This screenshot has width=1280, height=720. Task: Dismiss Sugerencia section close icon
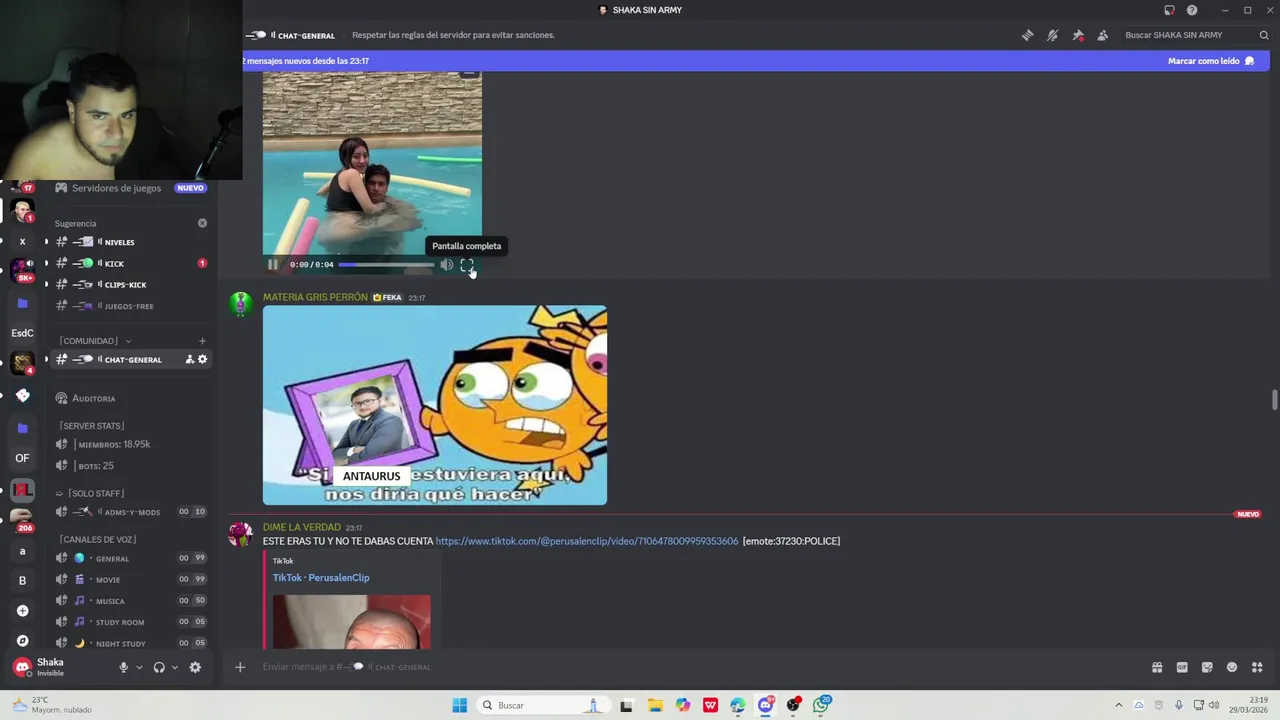pyautogui.click(x=202, y=223)
